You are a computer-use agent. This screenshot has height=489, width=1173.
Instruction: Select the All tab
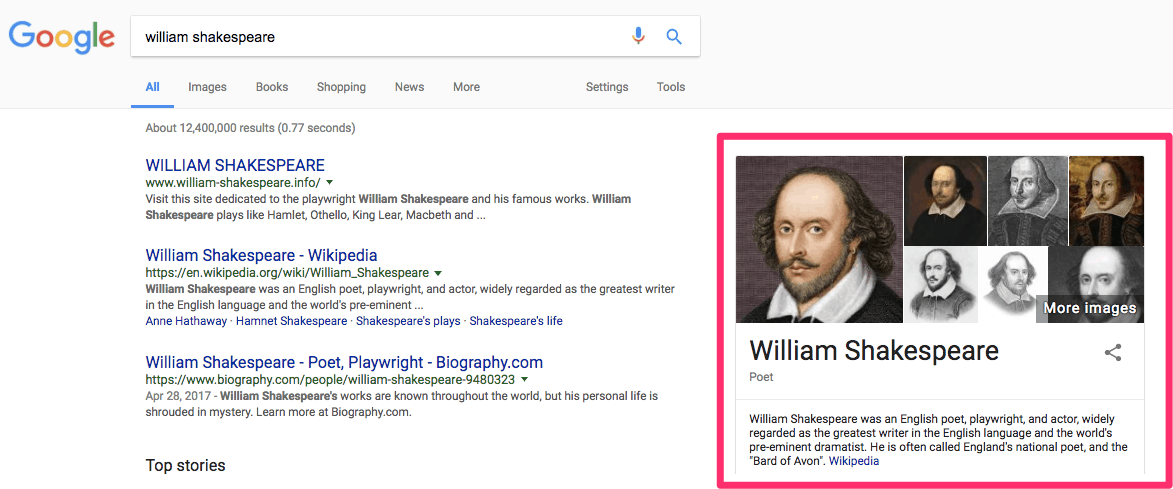[153, 87]
